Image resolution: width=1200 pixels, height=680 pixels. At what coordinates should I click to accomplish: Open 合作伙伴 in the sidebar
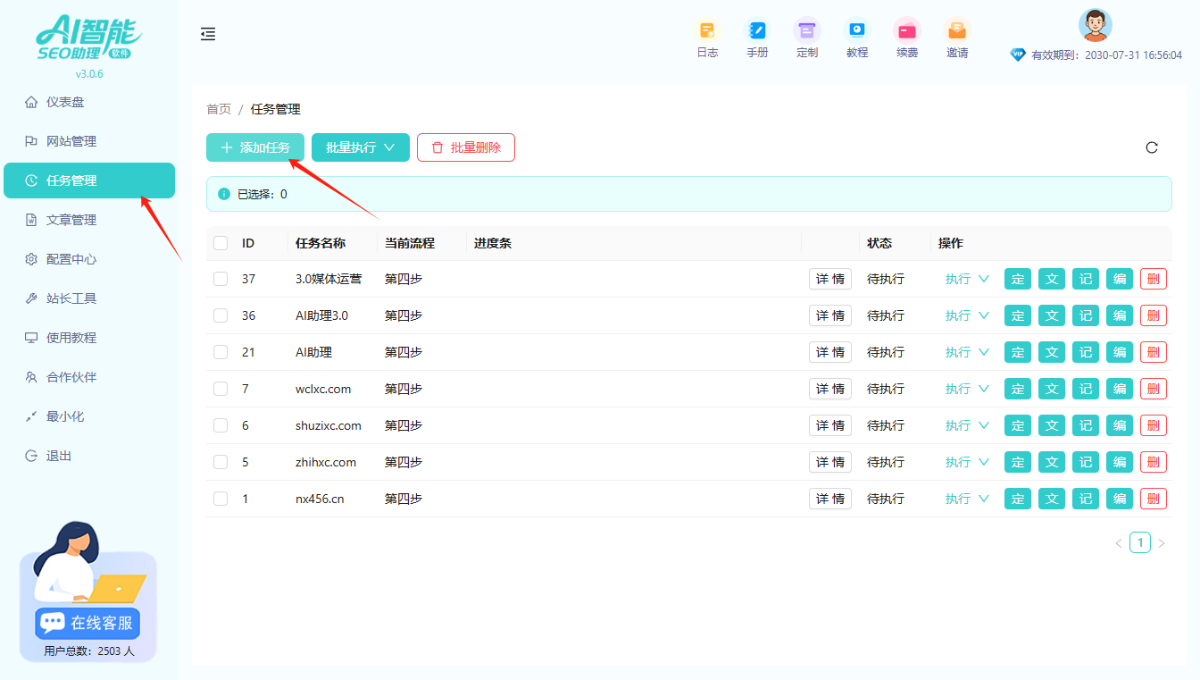click(x=89, y=377)
